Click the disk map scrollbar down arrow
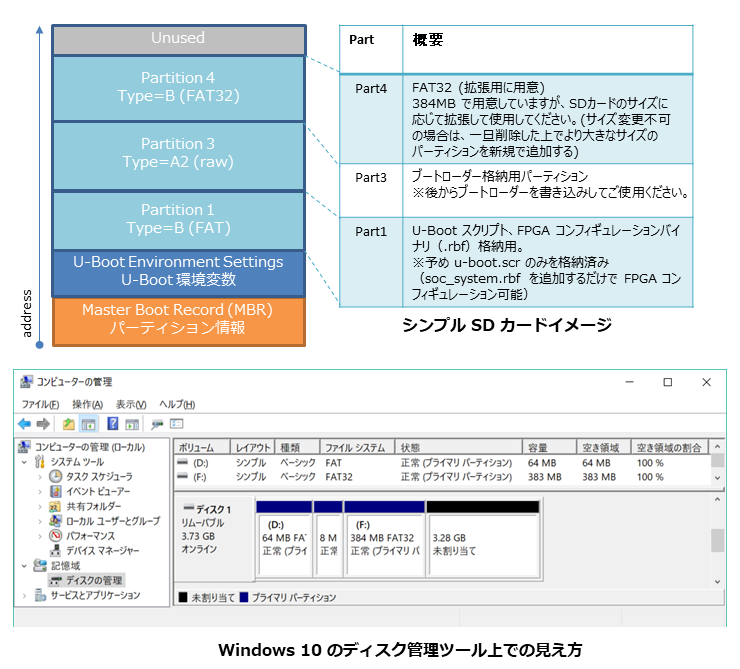 (717, 582)
